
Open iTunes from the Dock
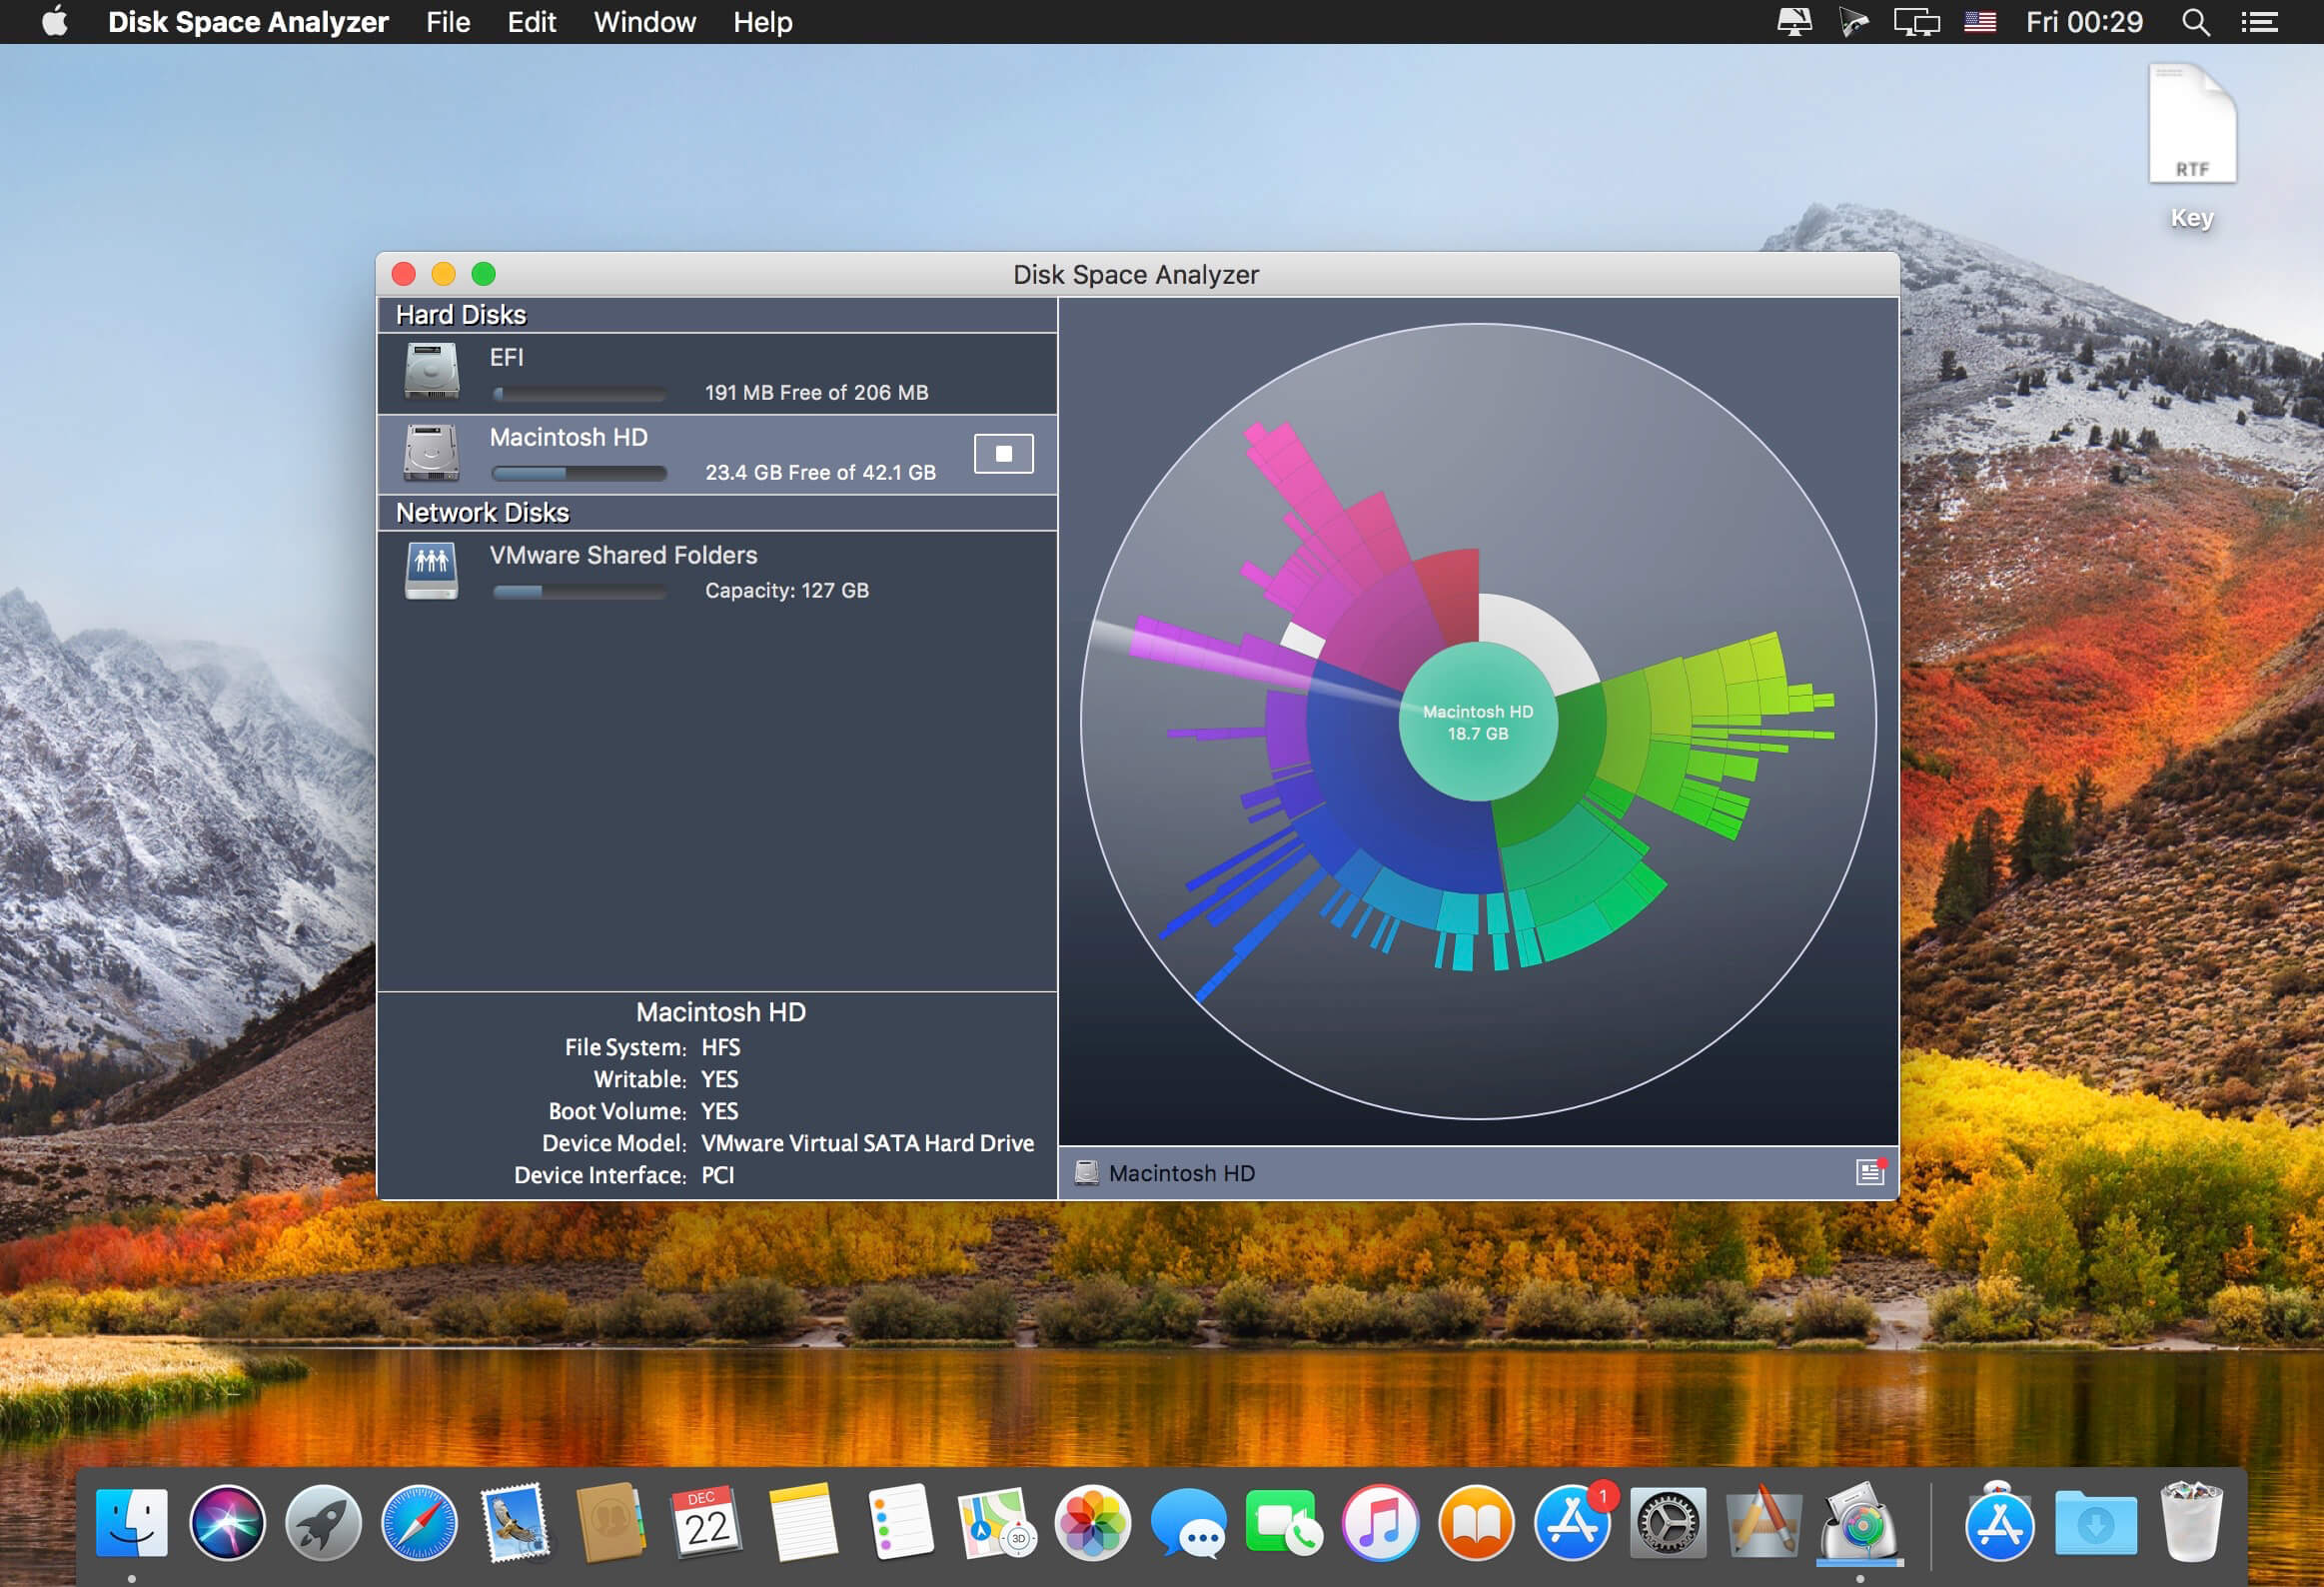pyautogui.click(x=1380, y=1522)
